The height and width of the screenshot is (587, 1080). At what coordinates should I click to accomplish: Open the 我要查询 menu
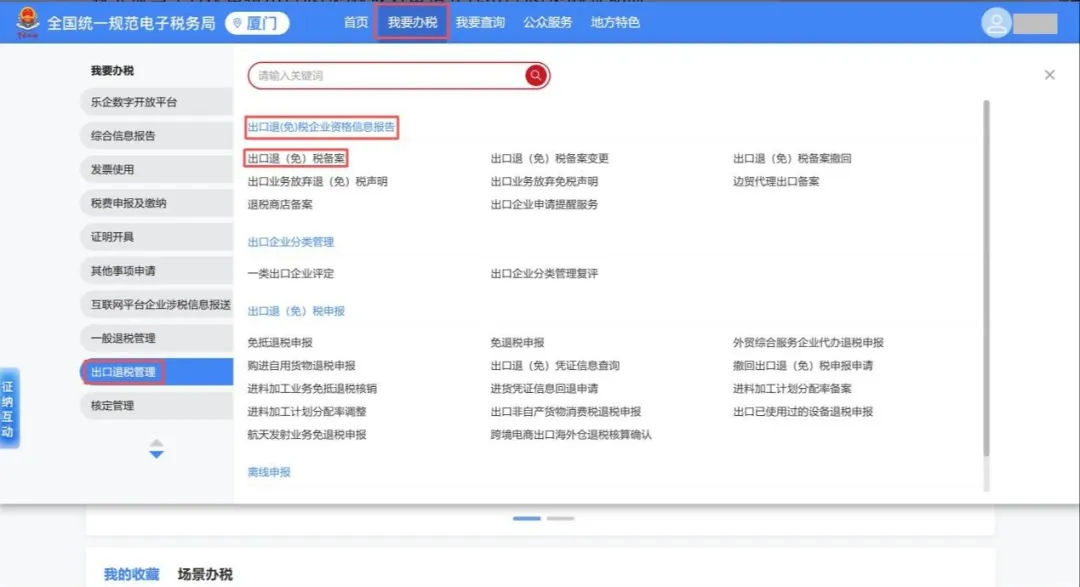[480, 21]
